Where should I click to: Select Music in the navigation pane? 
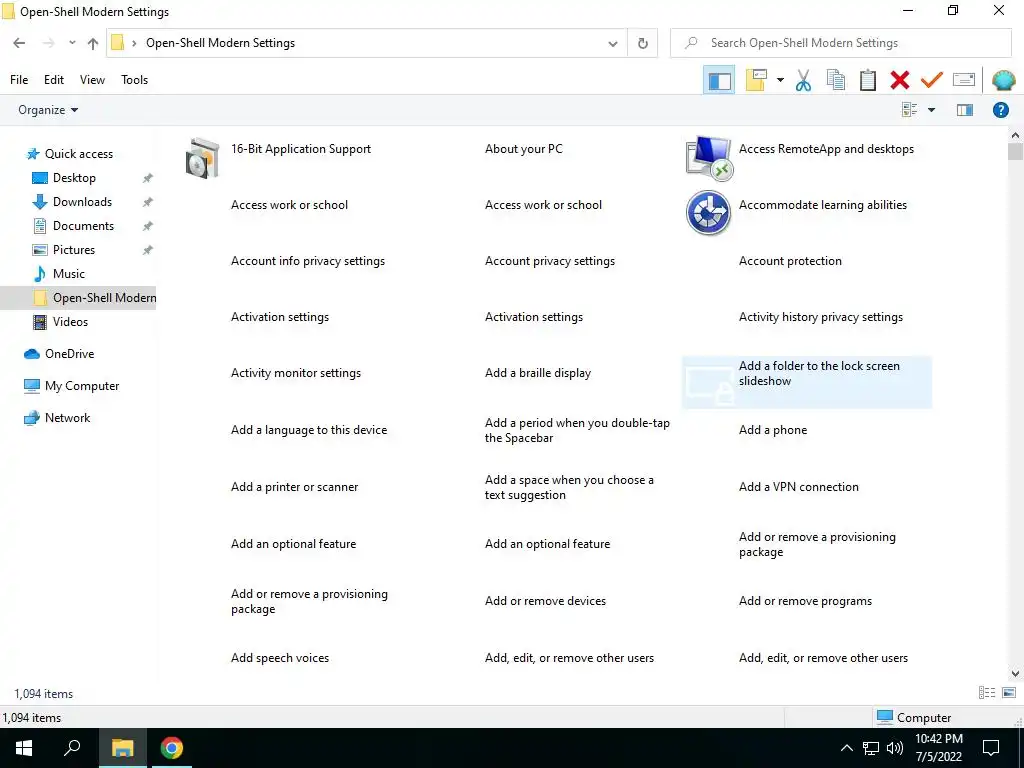coord(69,274)
